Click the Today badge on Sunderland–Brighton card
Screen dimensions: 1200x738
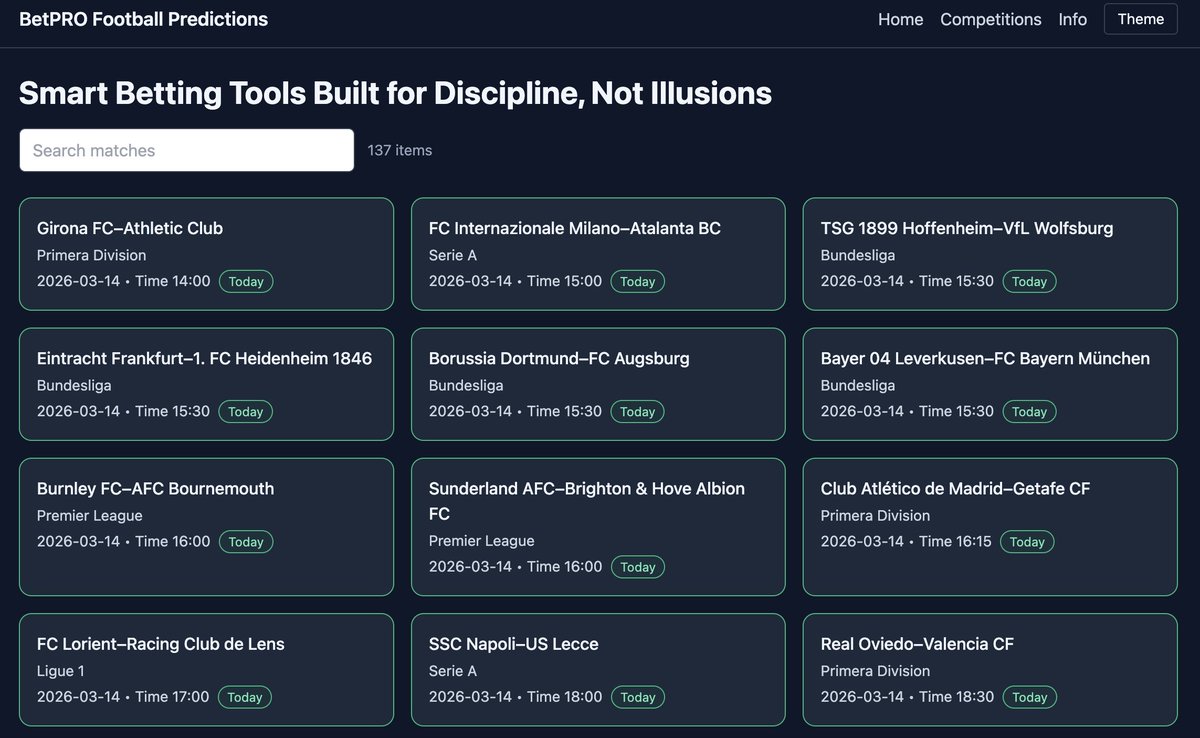pyautogui.click(x=638, y=567)
